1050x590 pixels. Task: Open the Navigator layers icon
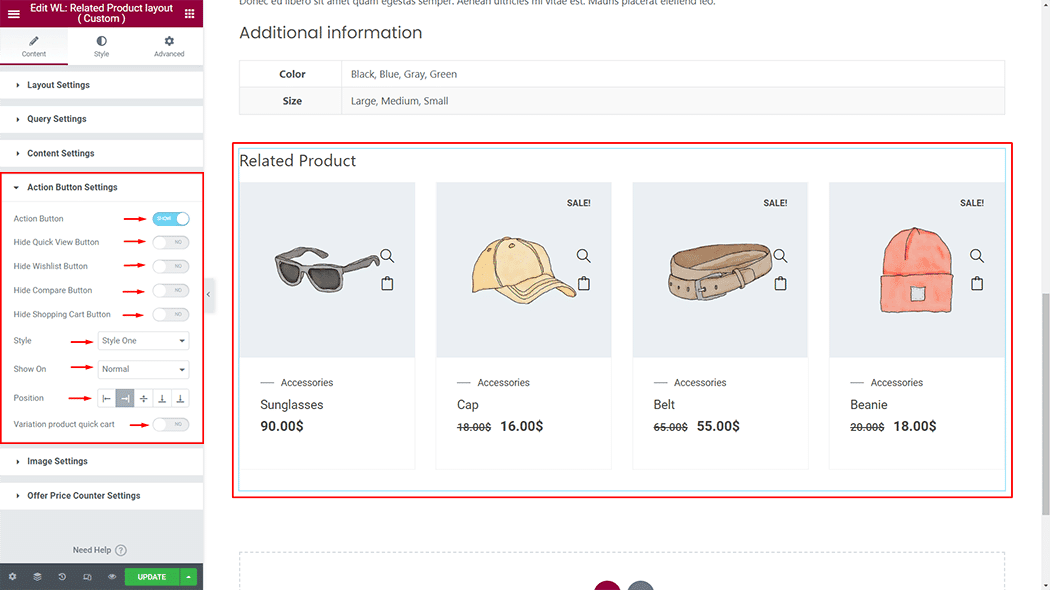click(x=37, y=577)
